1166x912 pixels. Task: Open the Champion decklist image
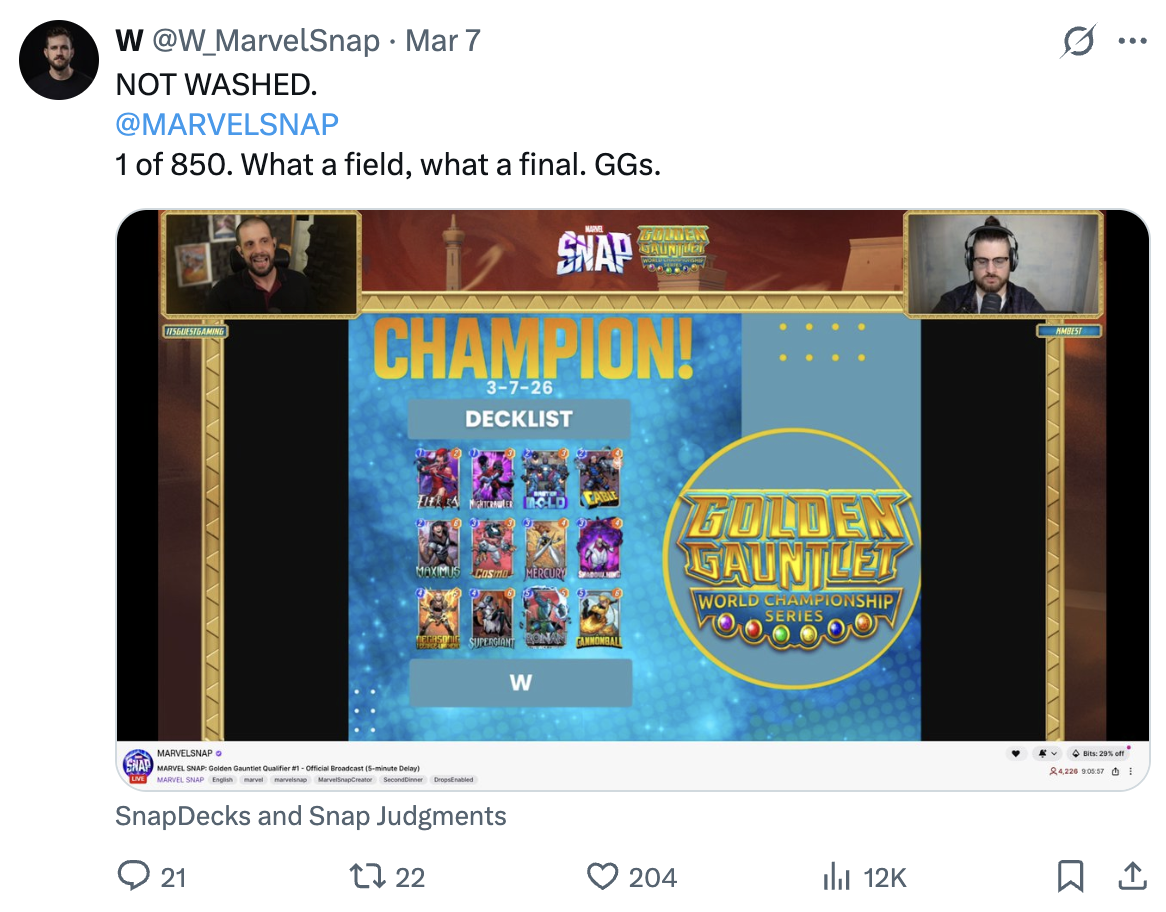[633, 499]
